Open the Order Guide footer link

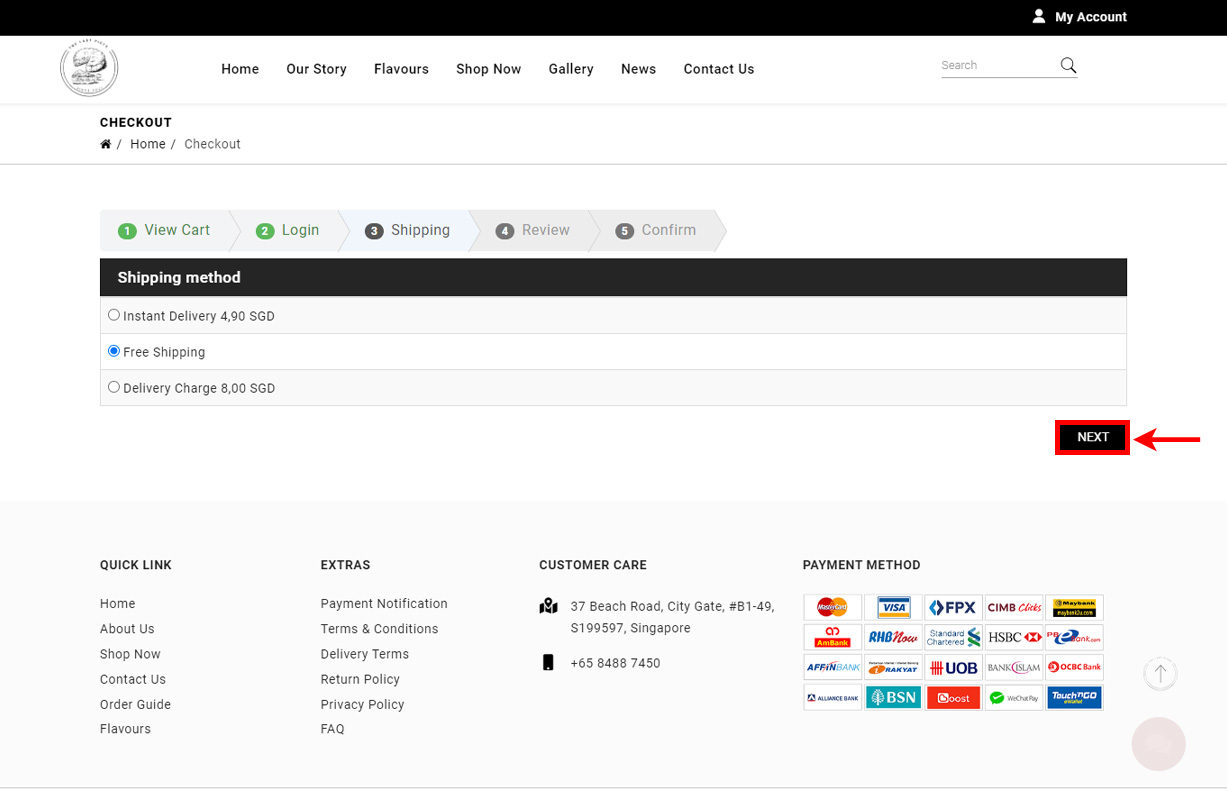[x=135, y=704]
